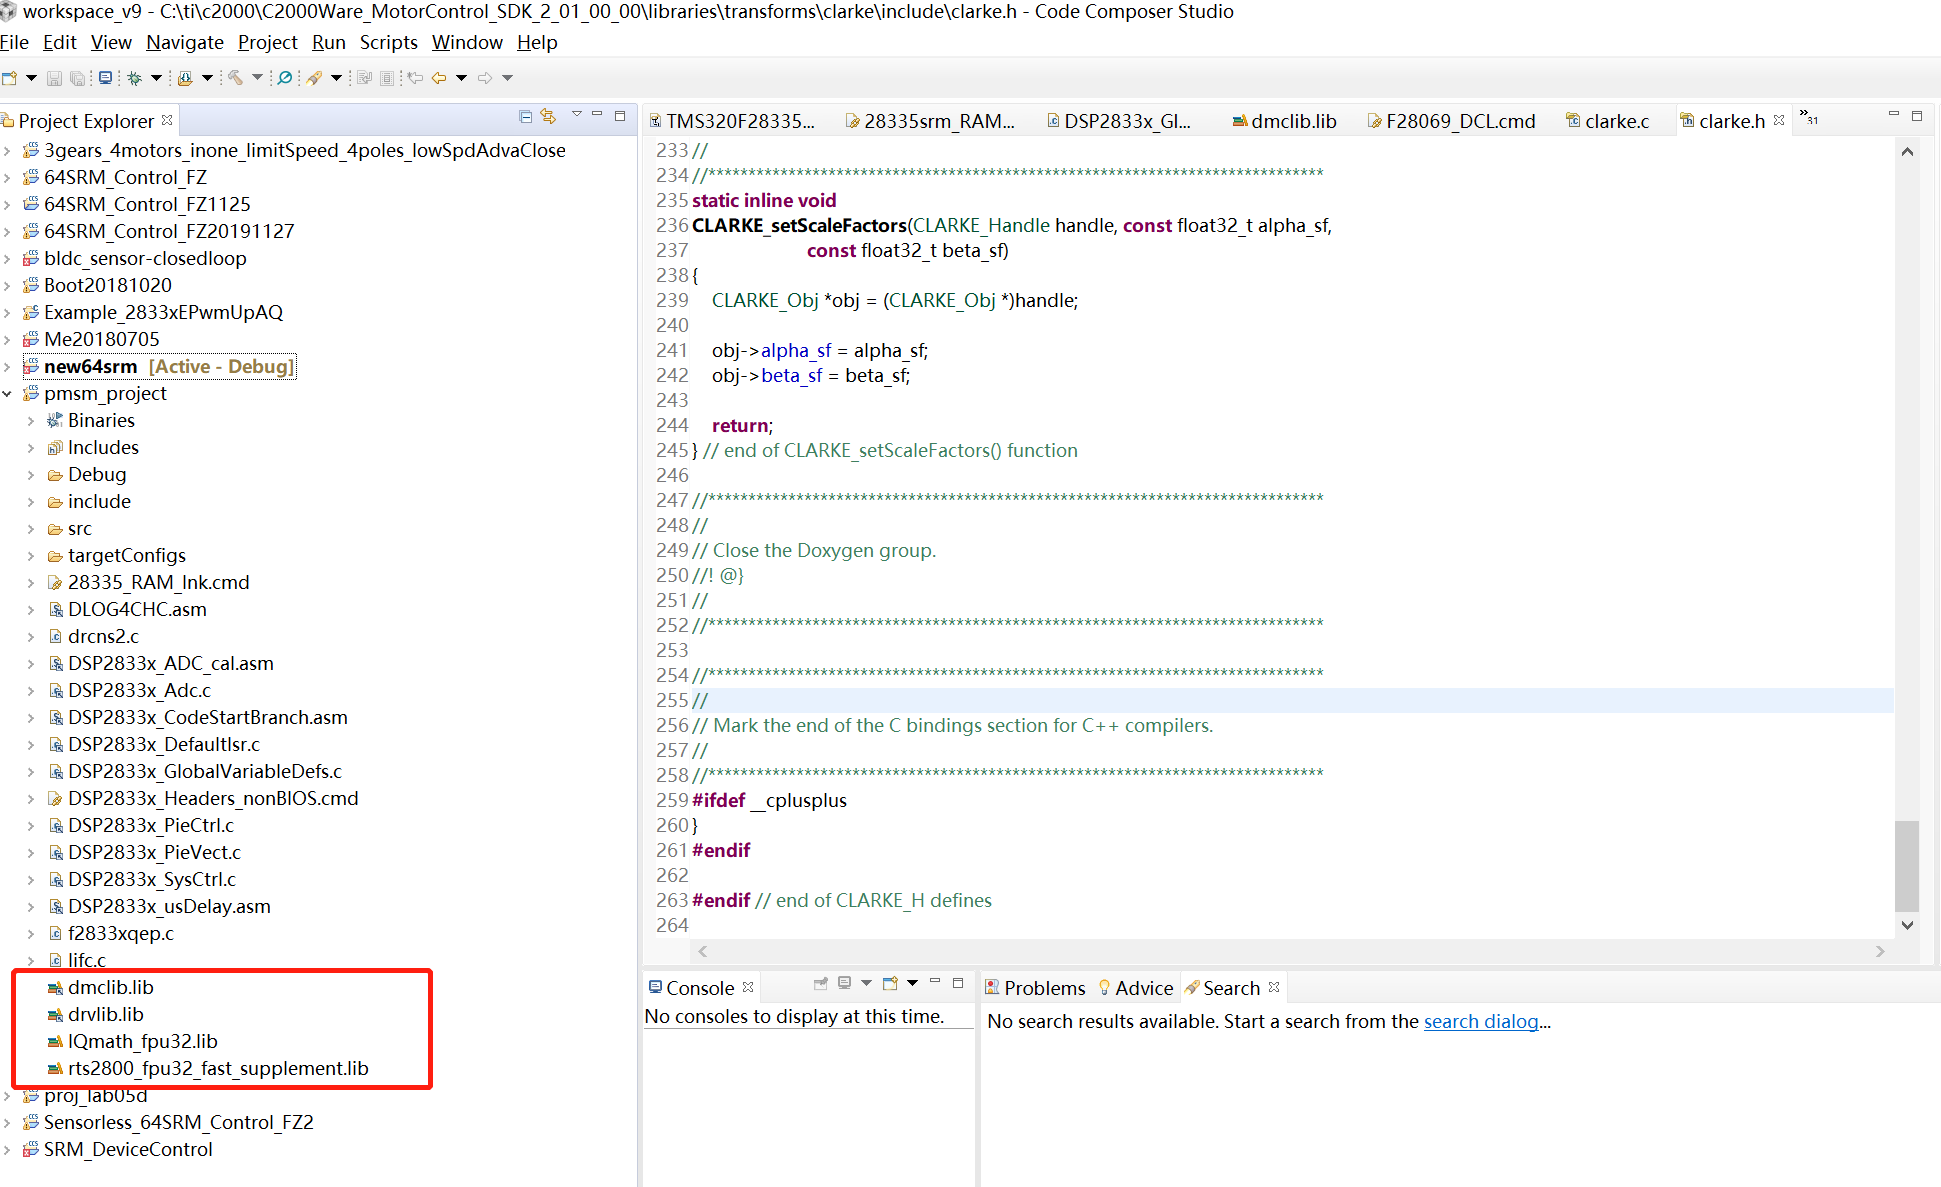Collapse All in Project Explorer

click(525, 117)
